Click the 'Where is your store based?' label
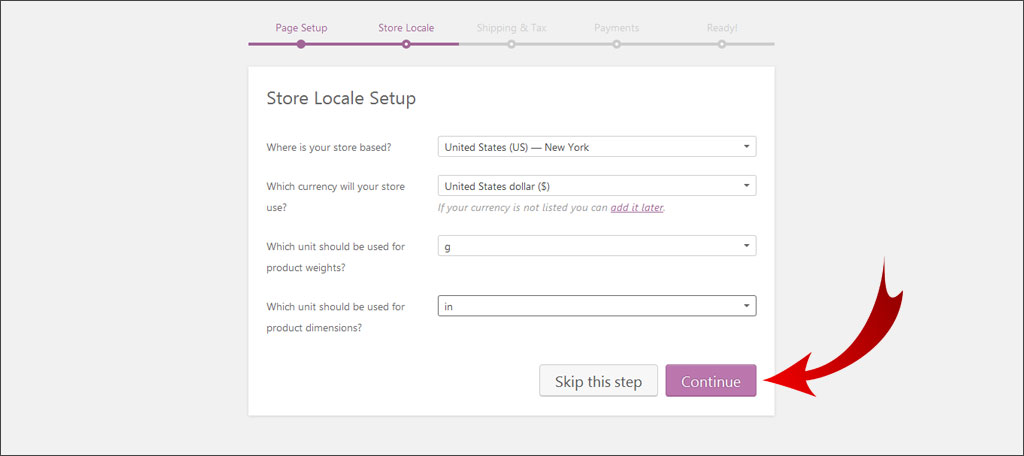 (x=329, y=147)
